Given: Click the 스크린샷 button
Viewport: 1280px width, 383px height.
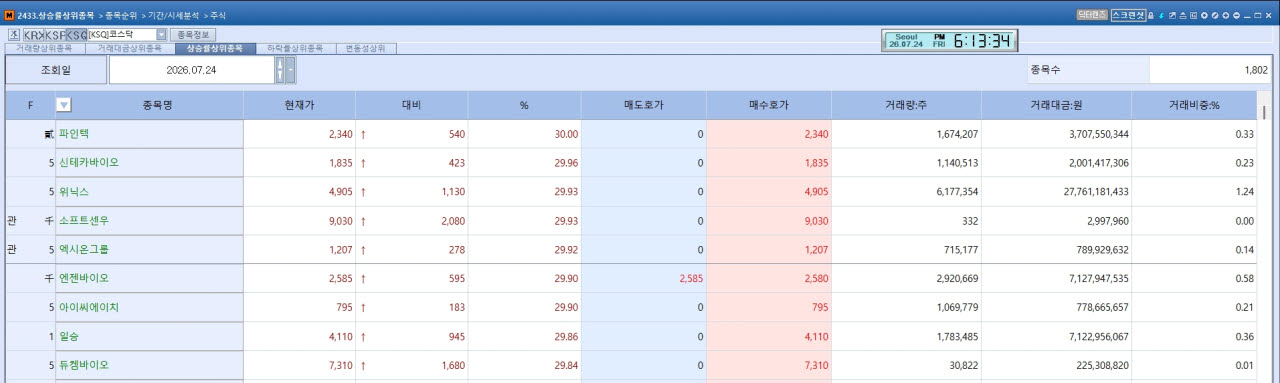Looking at the screenshot, I should point(1128,15).
